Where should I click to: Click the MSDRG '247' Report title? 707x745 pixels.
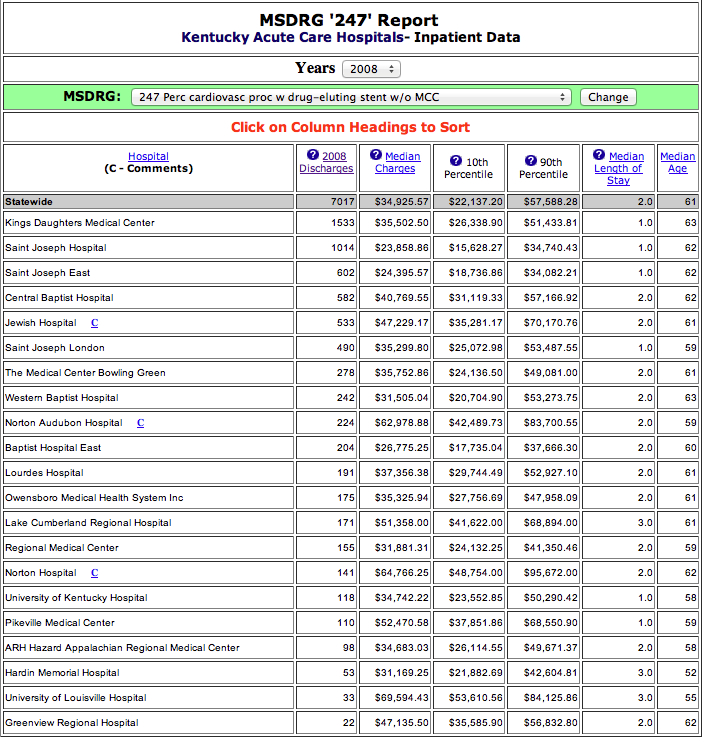349,20
